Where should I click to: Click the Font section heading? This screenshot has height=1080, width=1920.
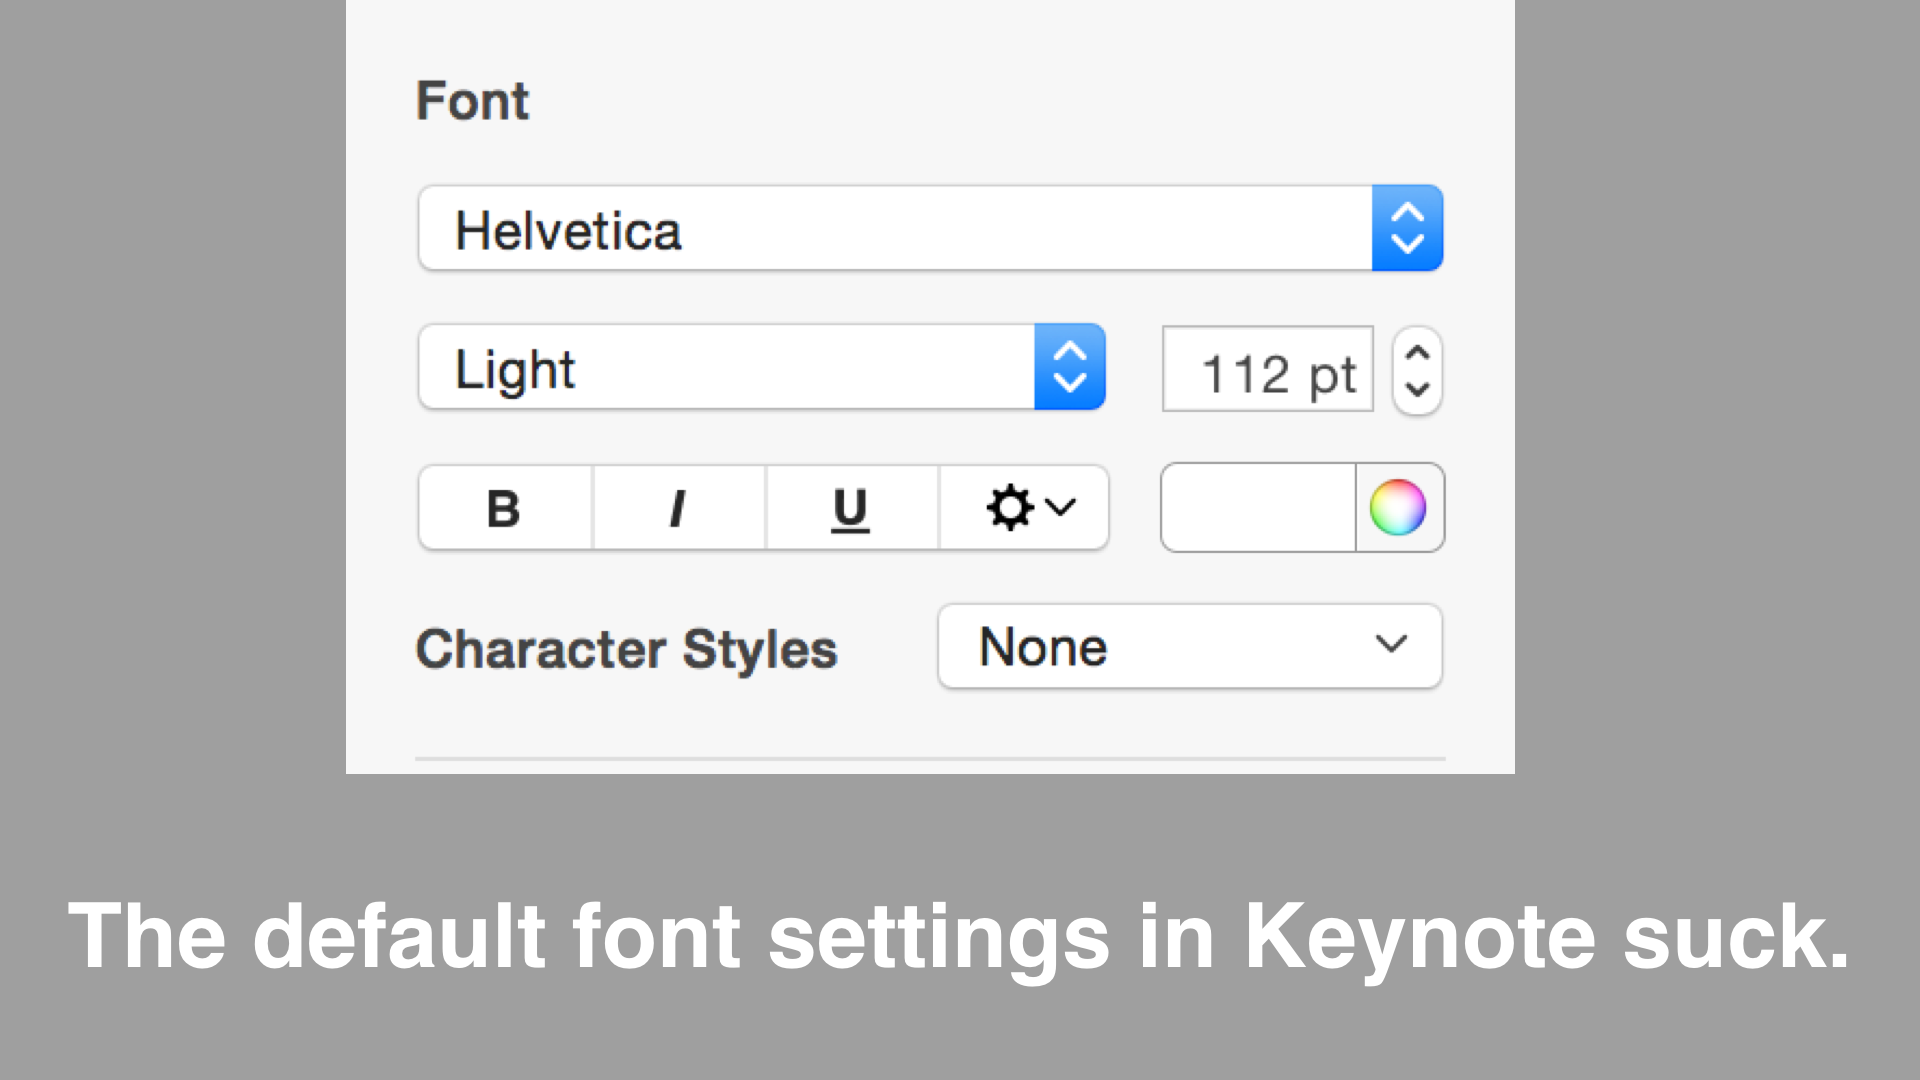[472, 101]
